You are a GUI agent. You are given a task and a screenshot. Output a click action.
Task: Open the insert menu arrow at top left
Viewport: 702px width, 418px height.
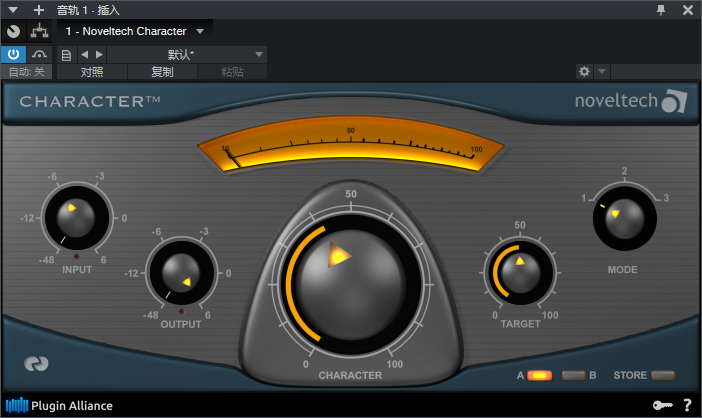coord(13,9)
